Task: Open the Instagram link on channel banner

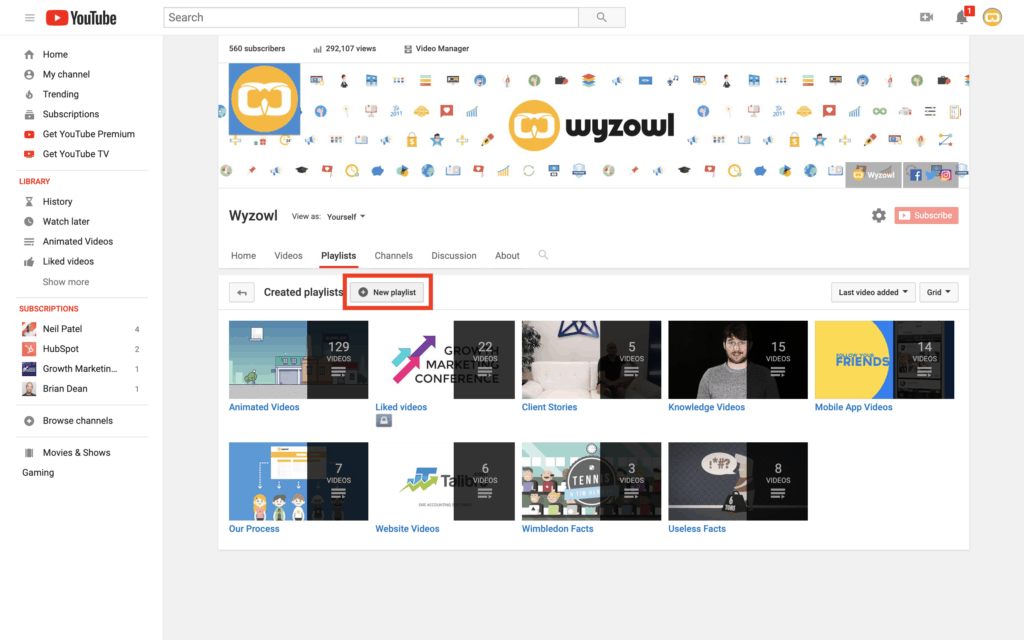Action: coord(946,175)
